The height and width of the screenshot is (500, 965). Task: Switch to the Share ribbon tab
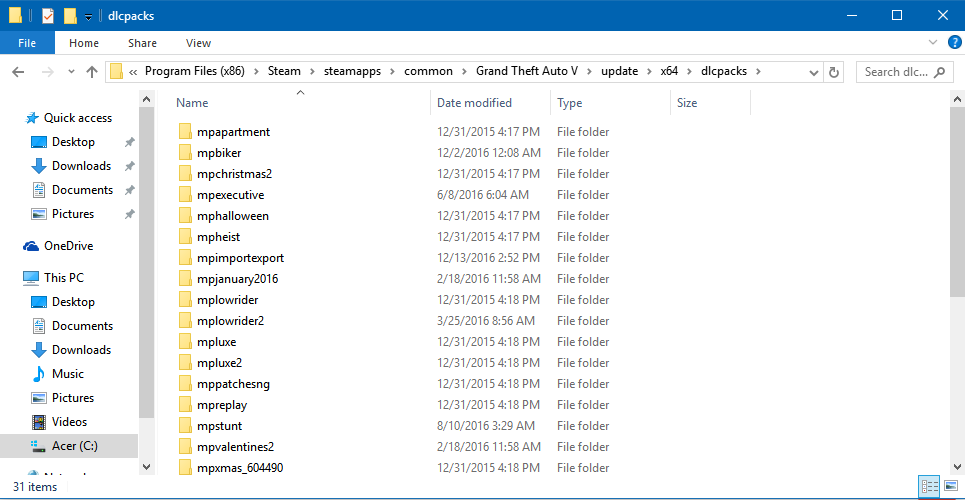click(142, 43)
